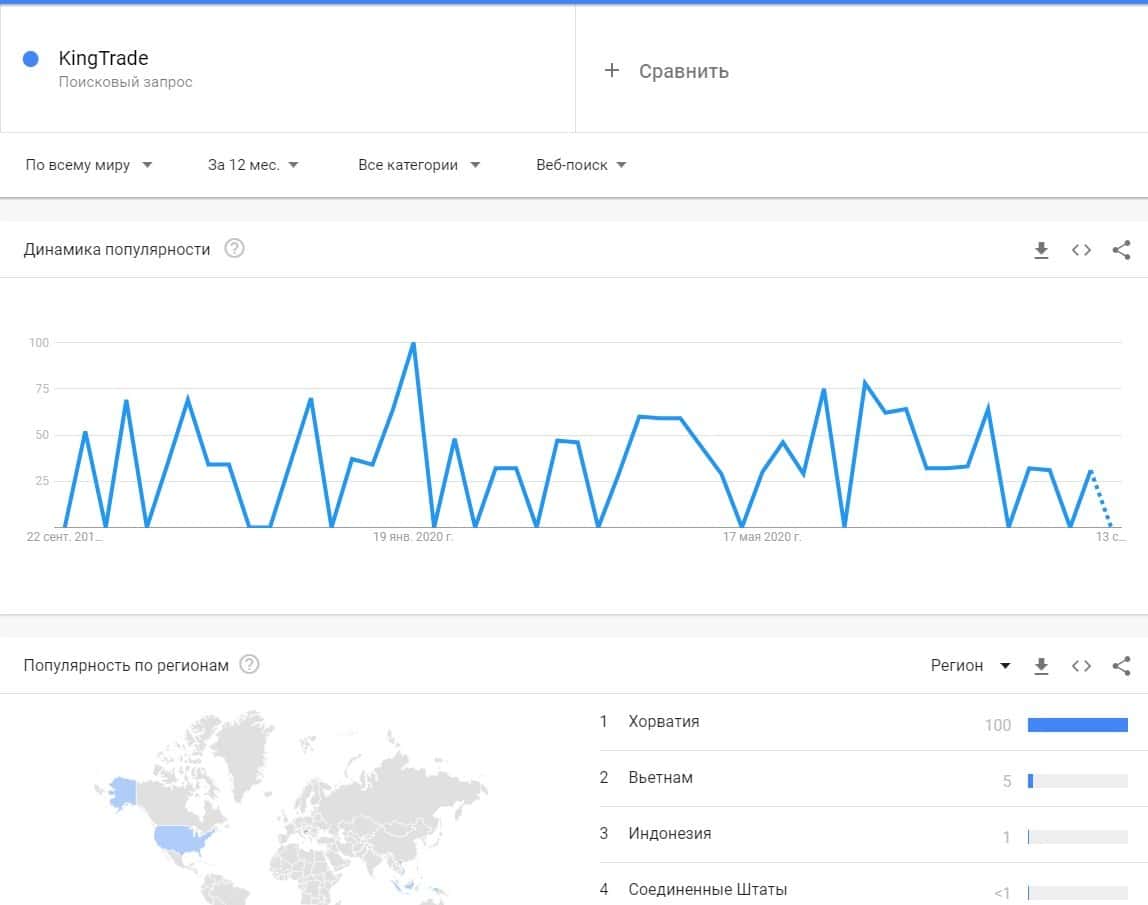Download the interest over time chart data
This screenshot has height=905, width=1148.
point(1041,250)
